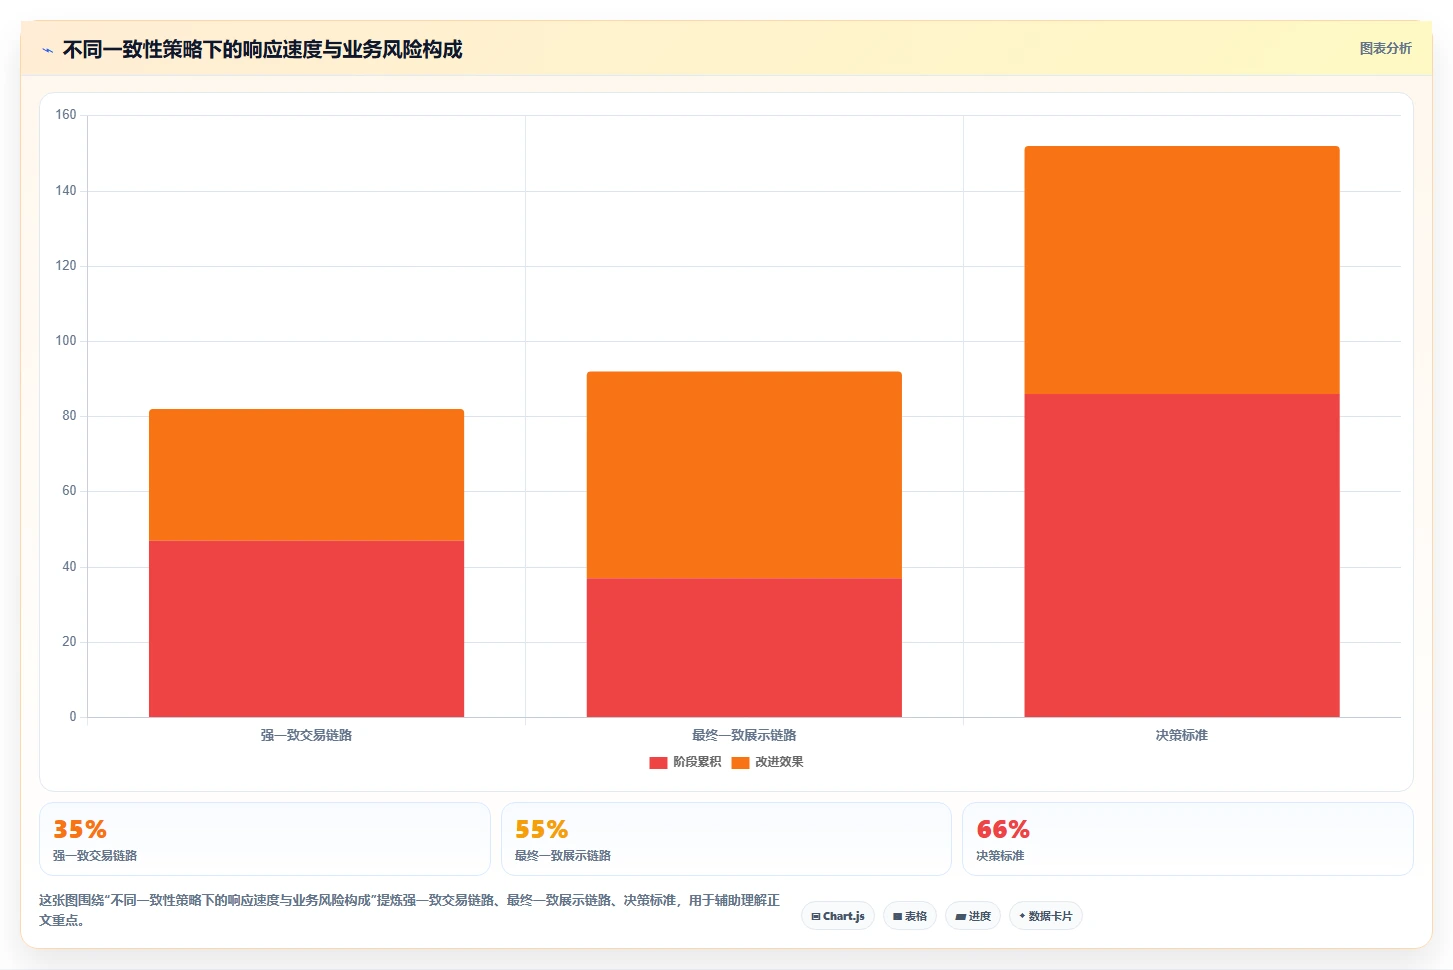Image resolution: width=1453 pixels, height=970 pixels.
Task: Click y-axis value 20
Action: tap(69, 642)
